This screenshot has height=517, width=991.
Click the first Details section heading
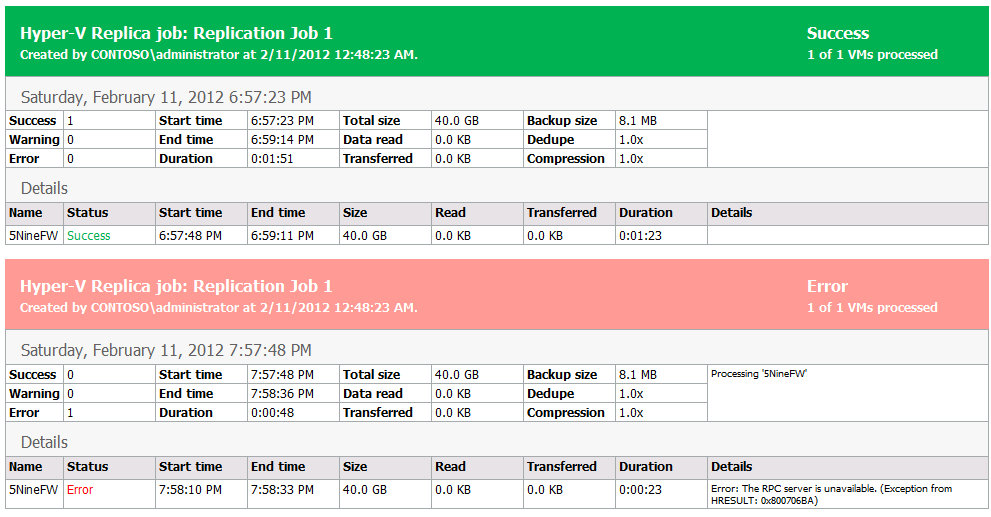(44, 188)
